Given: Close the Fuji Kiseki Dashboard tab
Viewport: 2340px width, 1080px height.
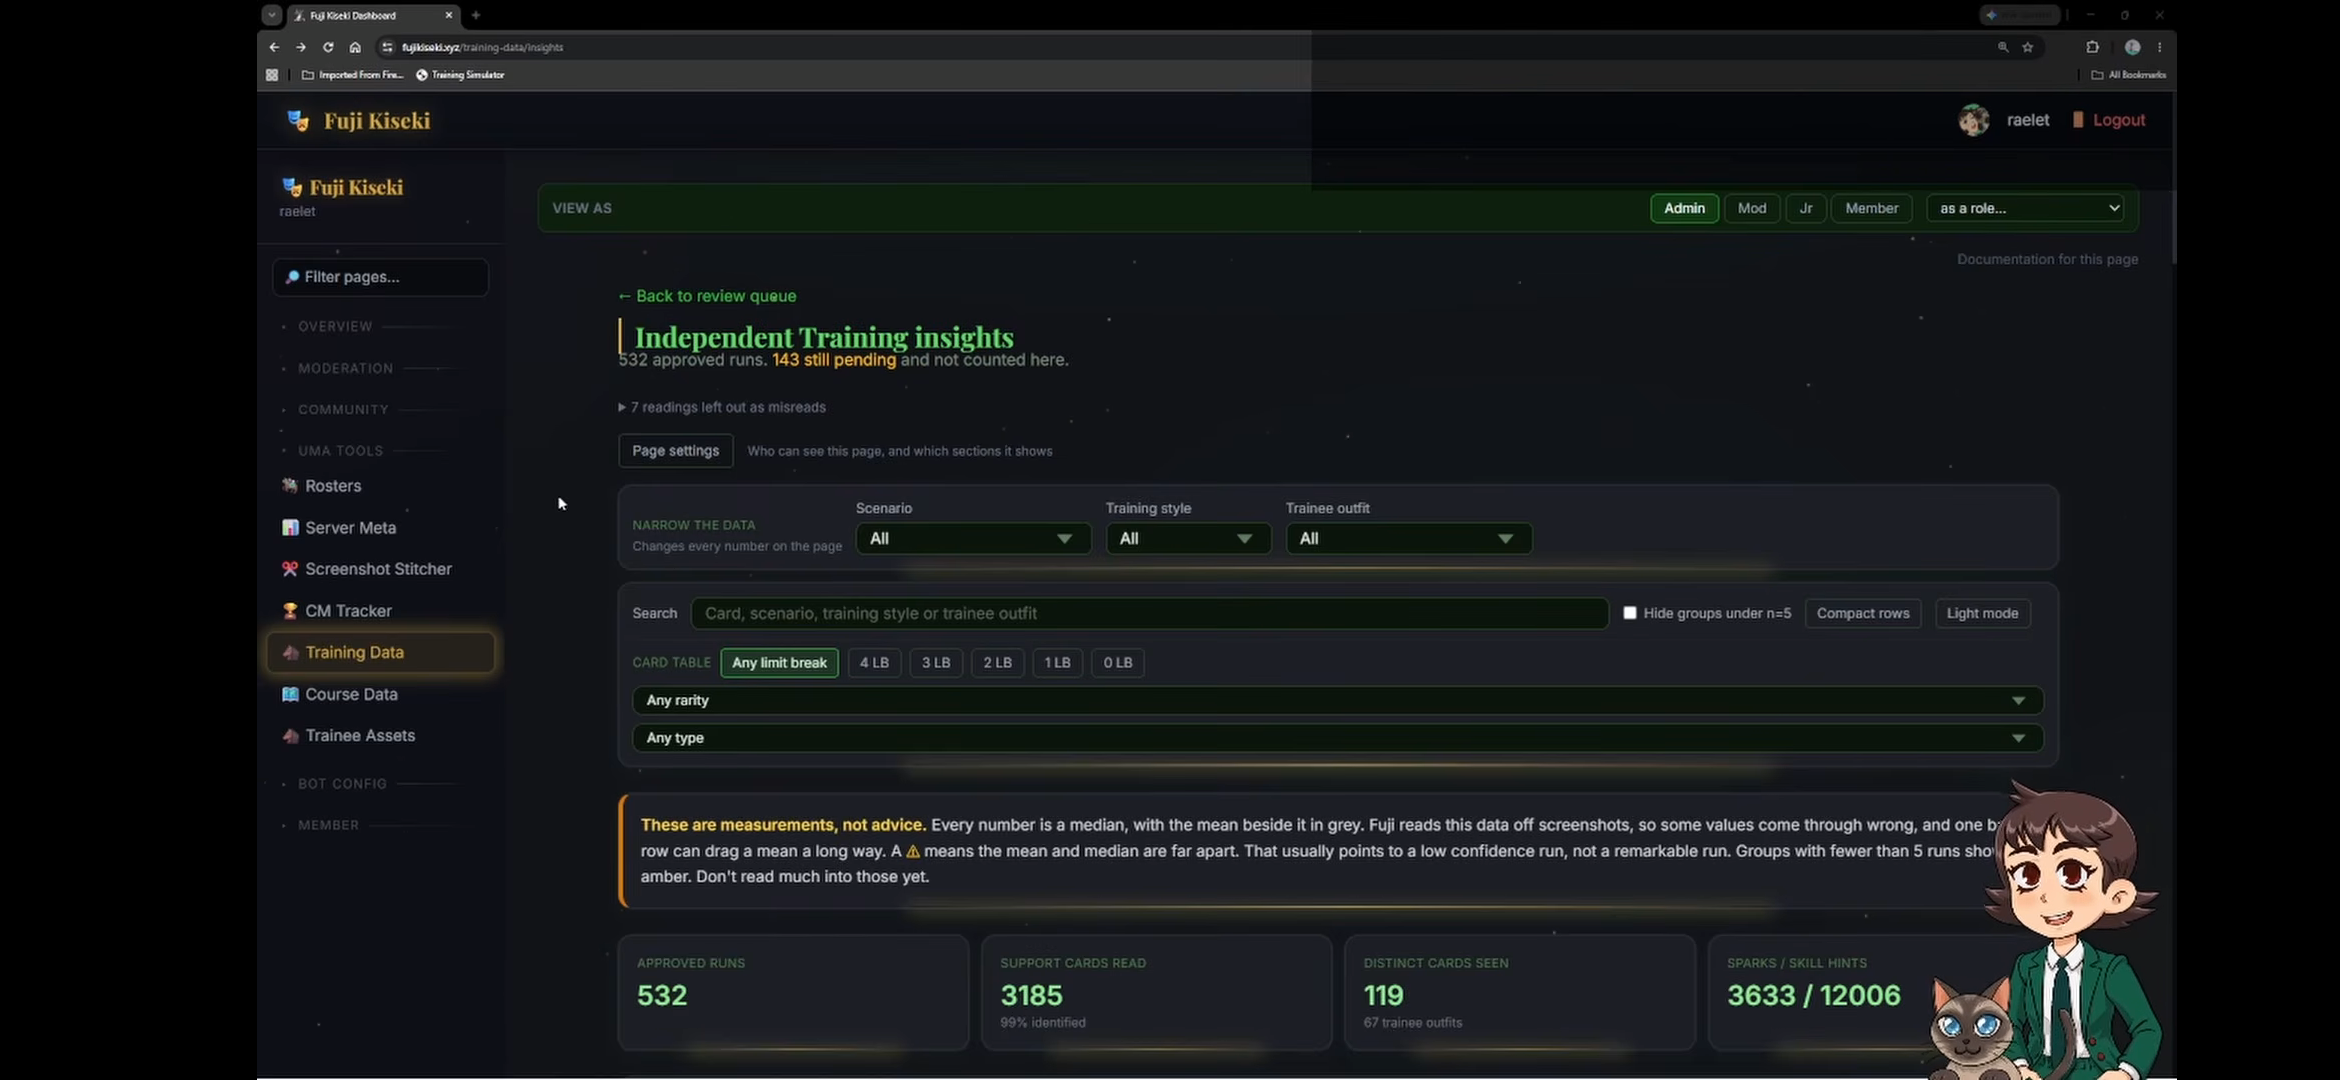Looking at the screenshot, I should 449,15.
